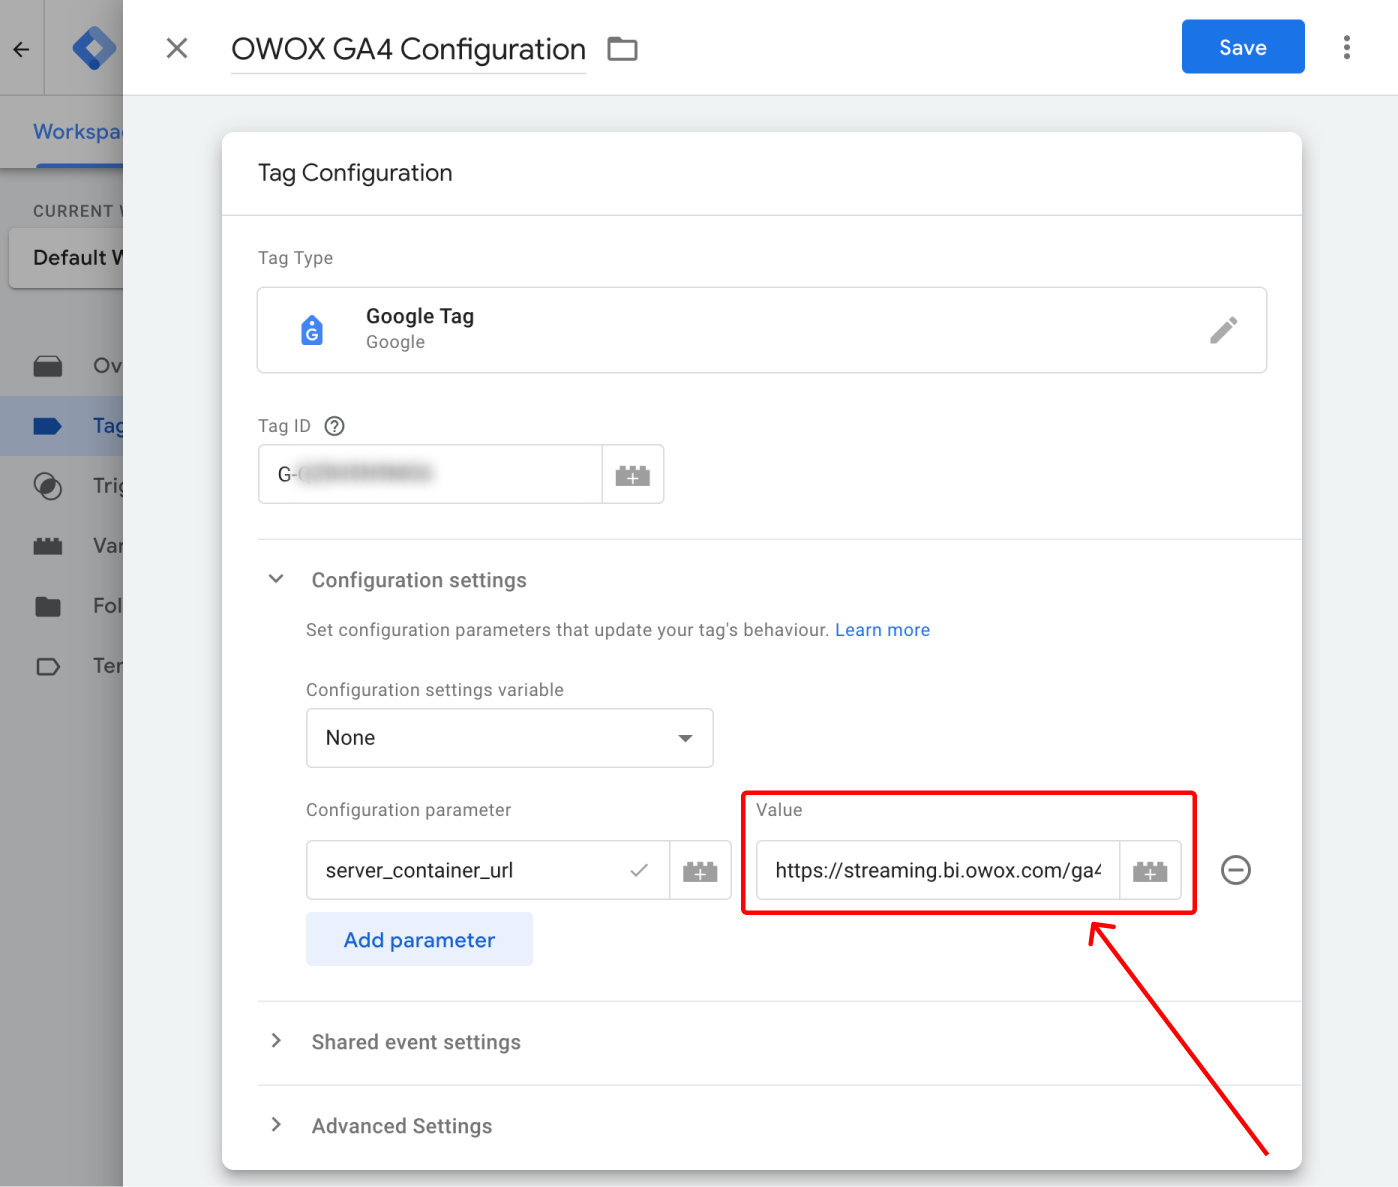Click the Save button
The height and width of the screenshot is (1187, 1398).
coord(1243,47)
